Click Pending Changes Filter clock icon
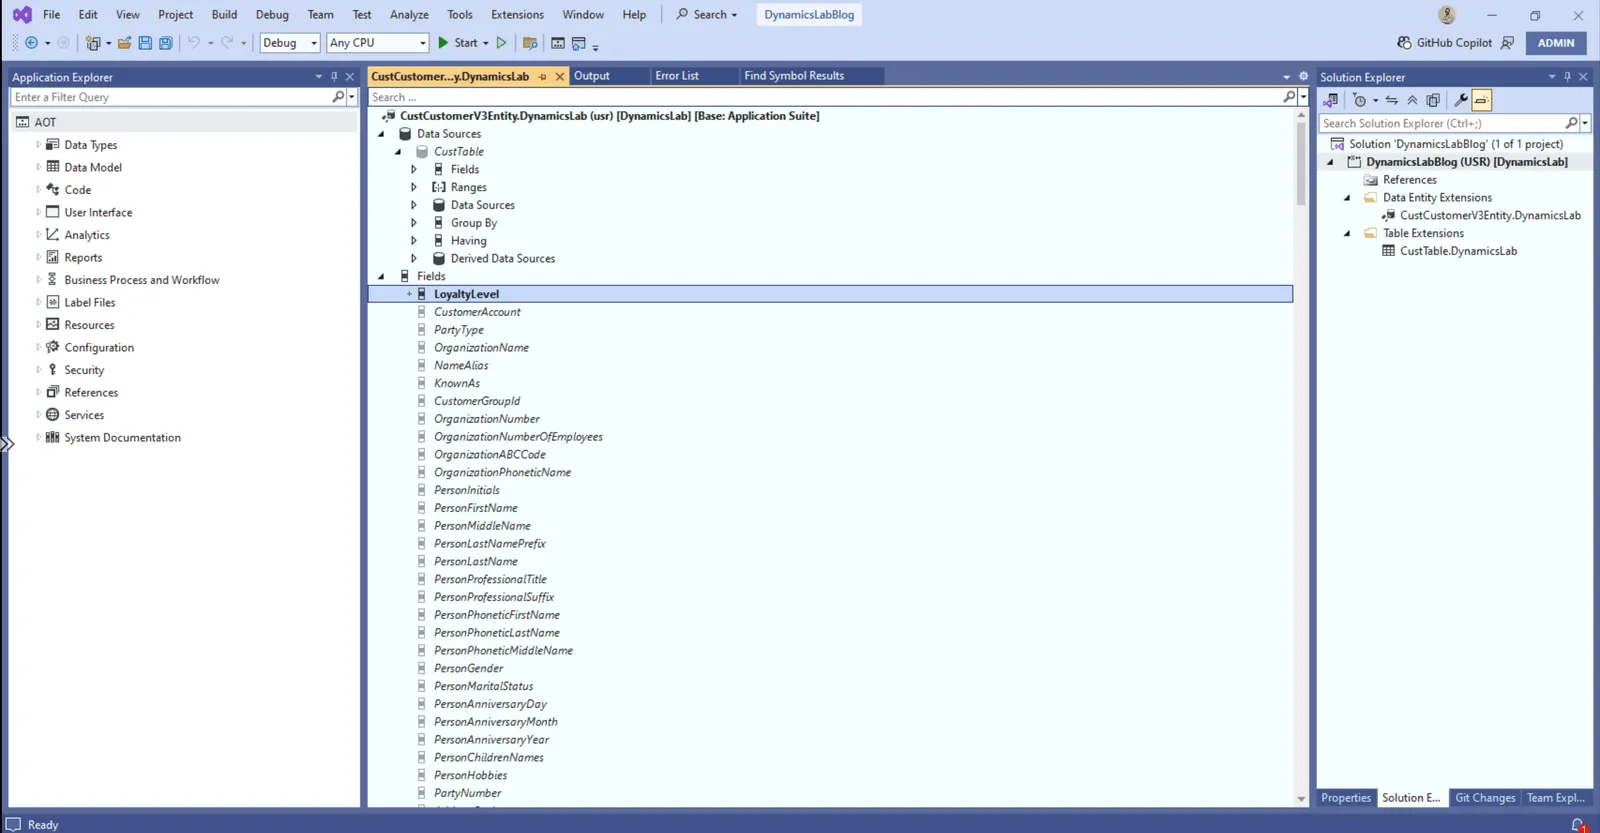 [x=1359, y=100]
